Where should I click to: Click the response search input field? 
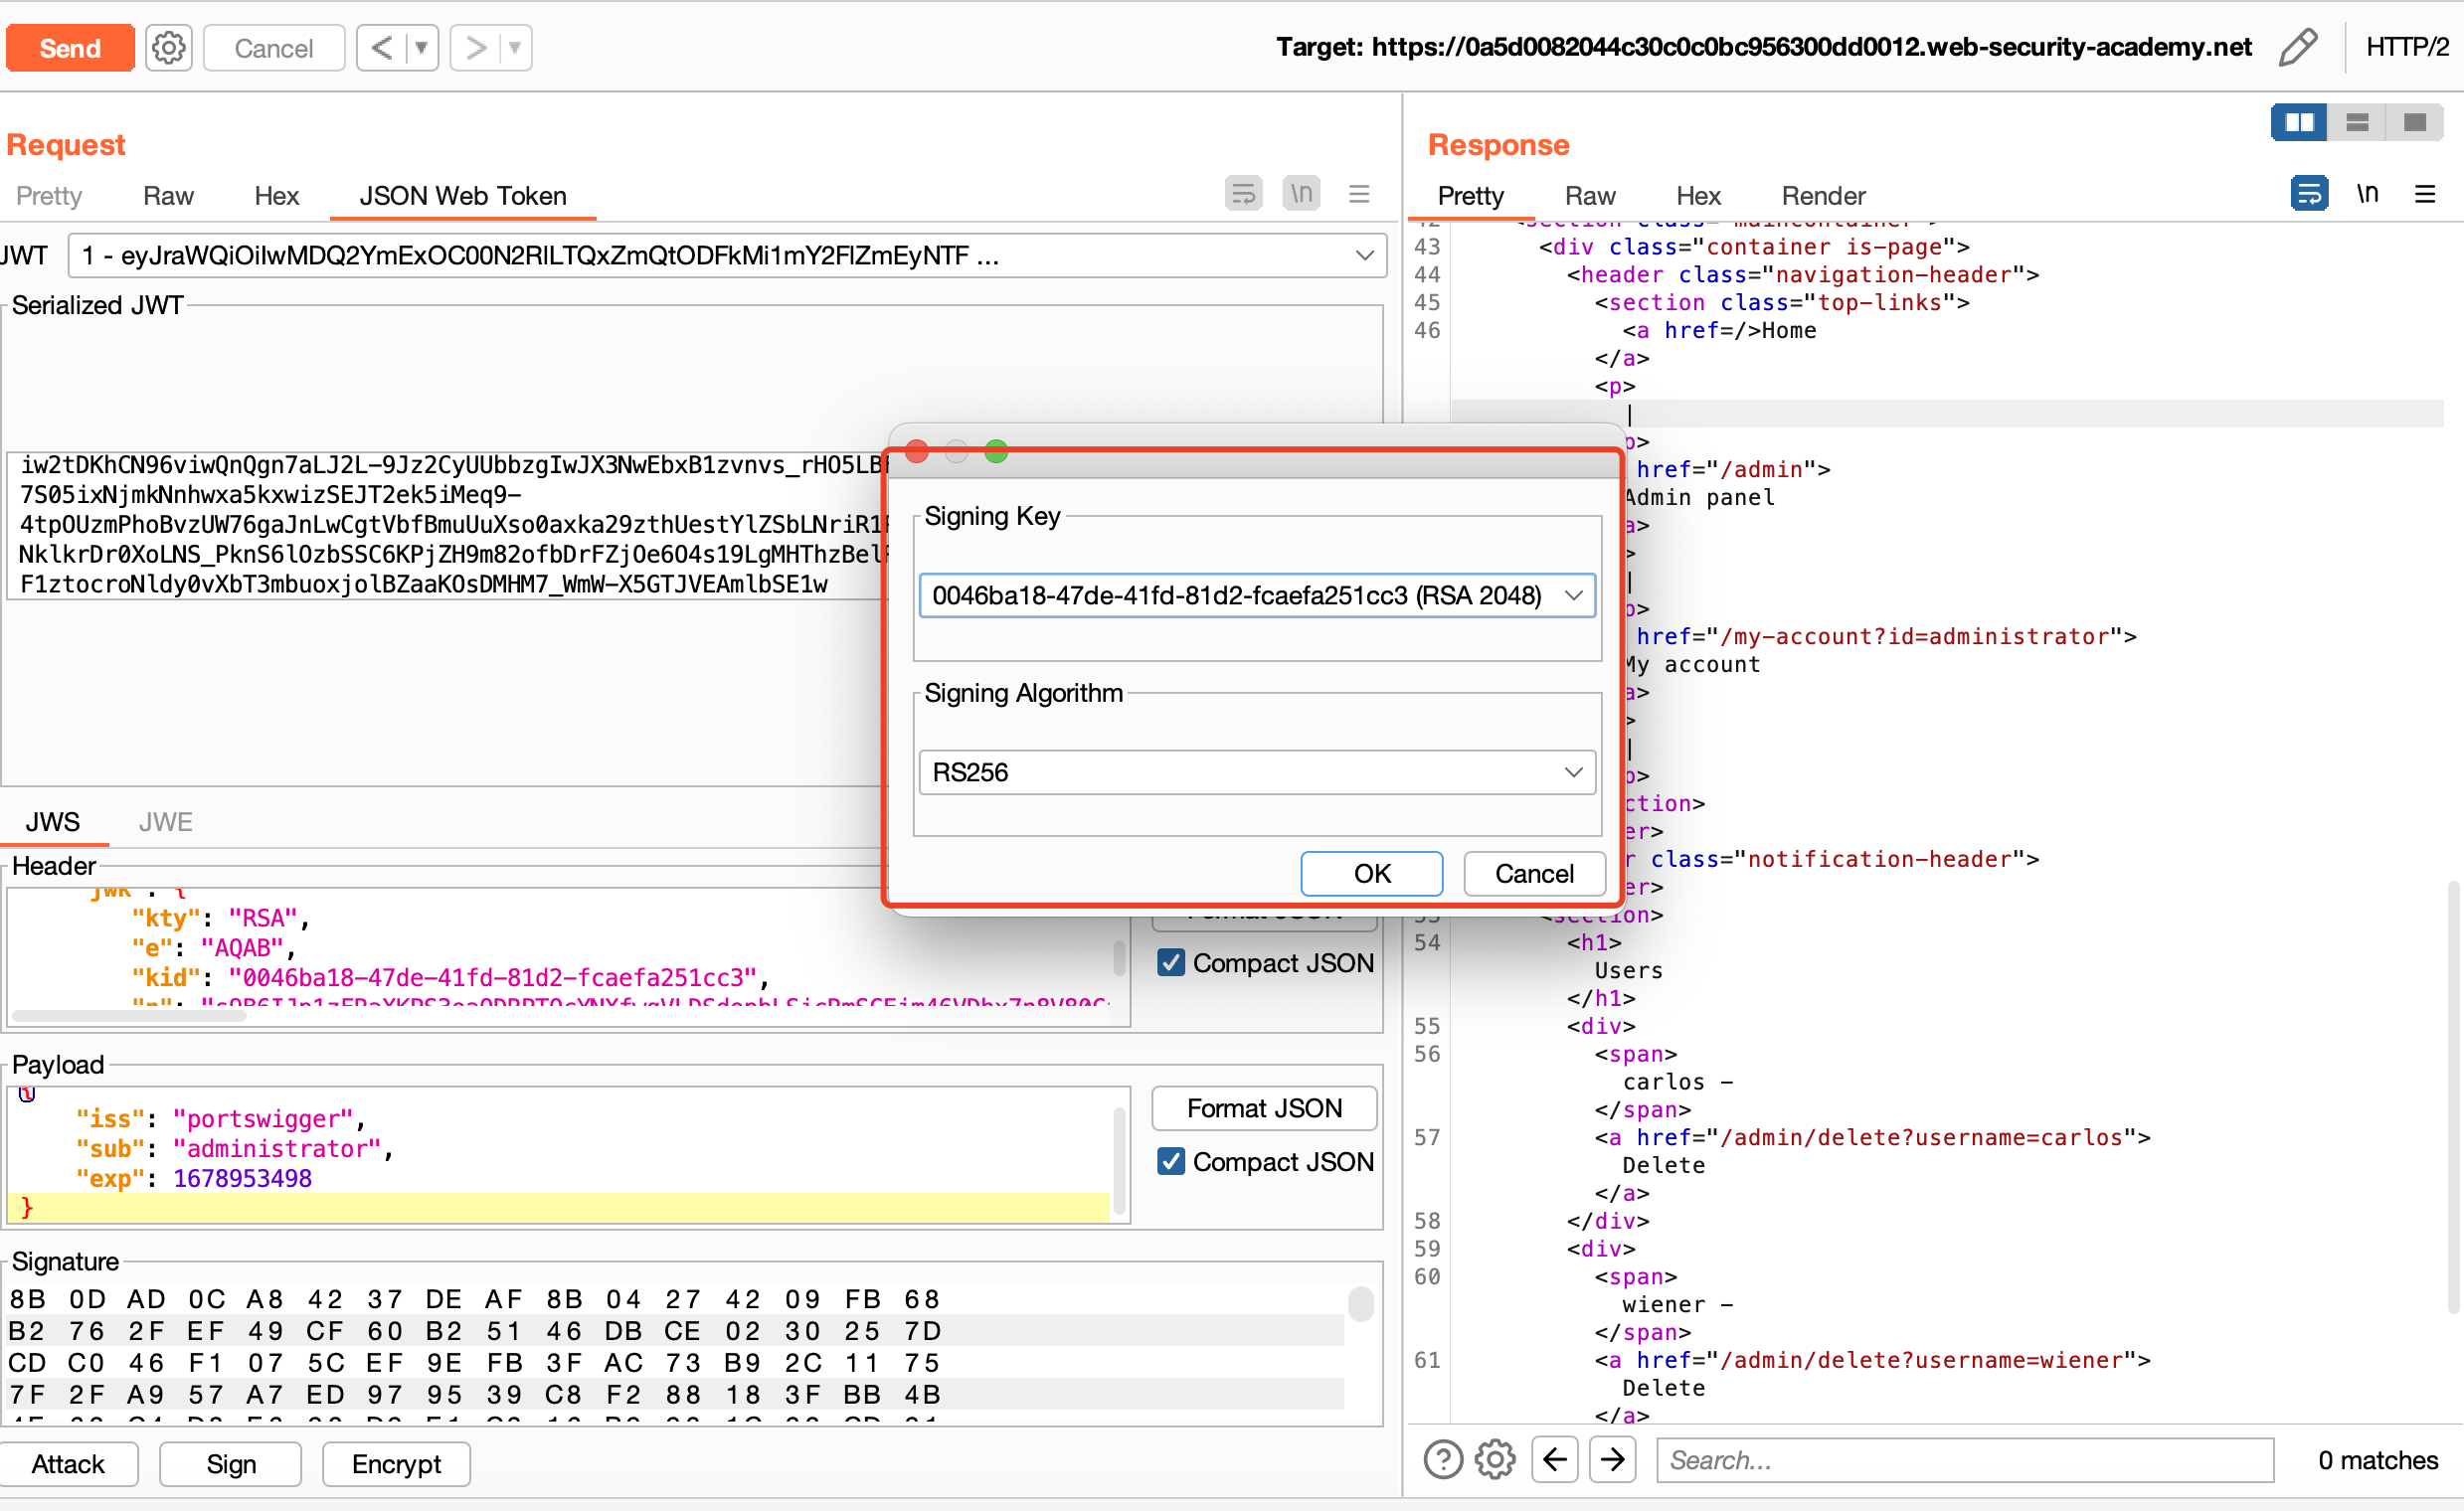click(1964, 1459)
